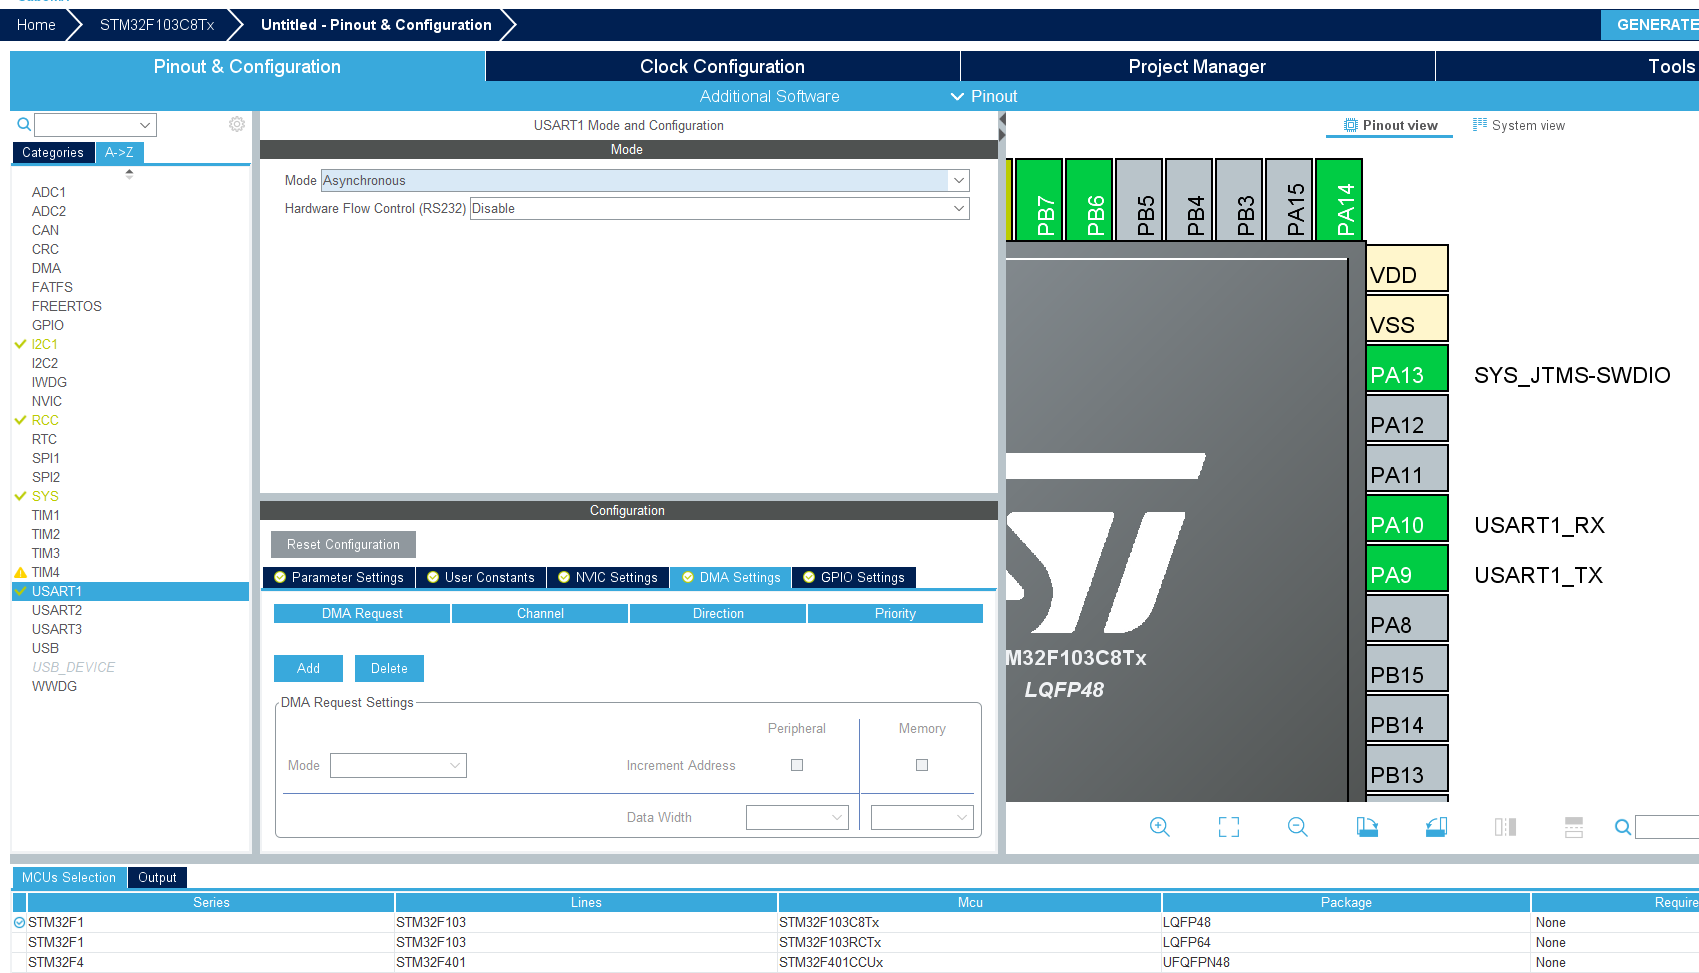Click the GENERATE code button
The height and width of the screenshot is (973, 1699).
pos(1650,24)
